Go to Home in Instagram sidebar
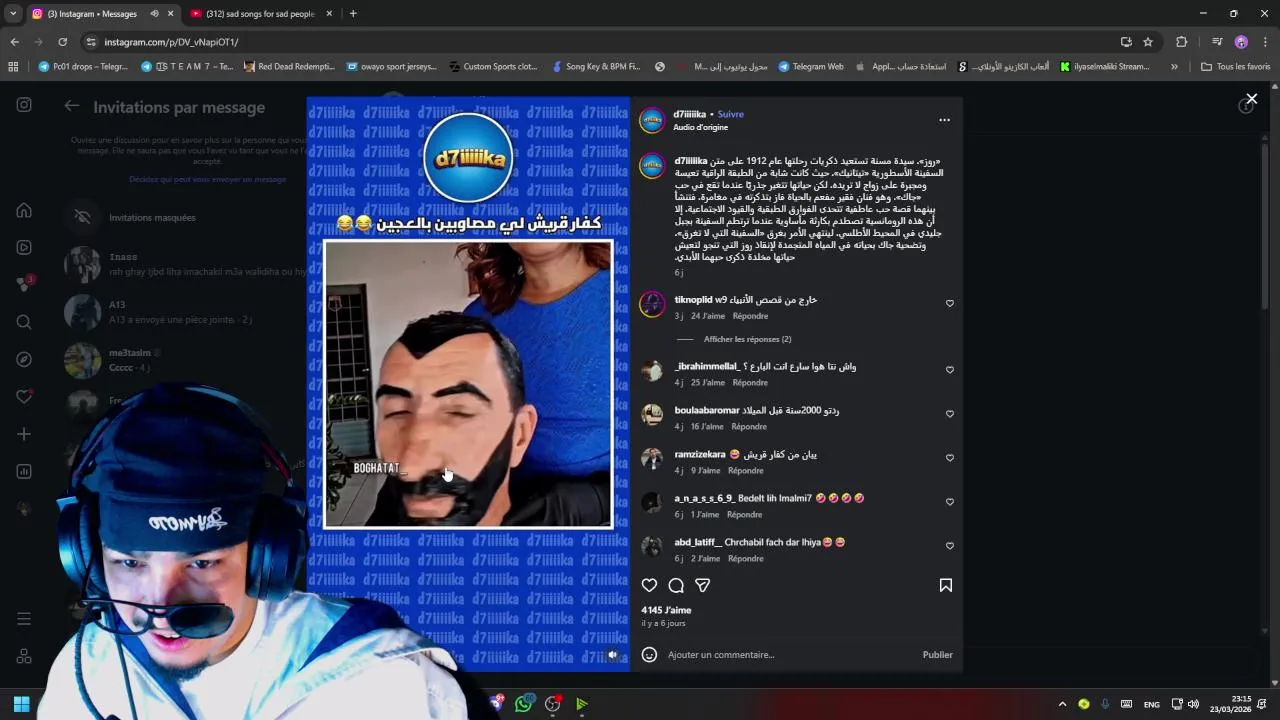The image size is (1280, 720). coord(24,210)
